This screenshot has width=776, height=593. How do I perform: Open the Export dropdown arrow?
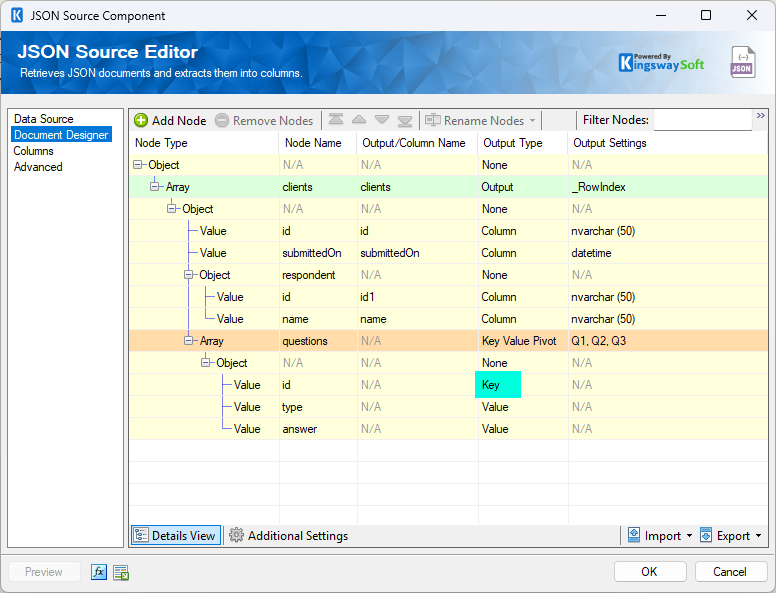tap(759, 536)
